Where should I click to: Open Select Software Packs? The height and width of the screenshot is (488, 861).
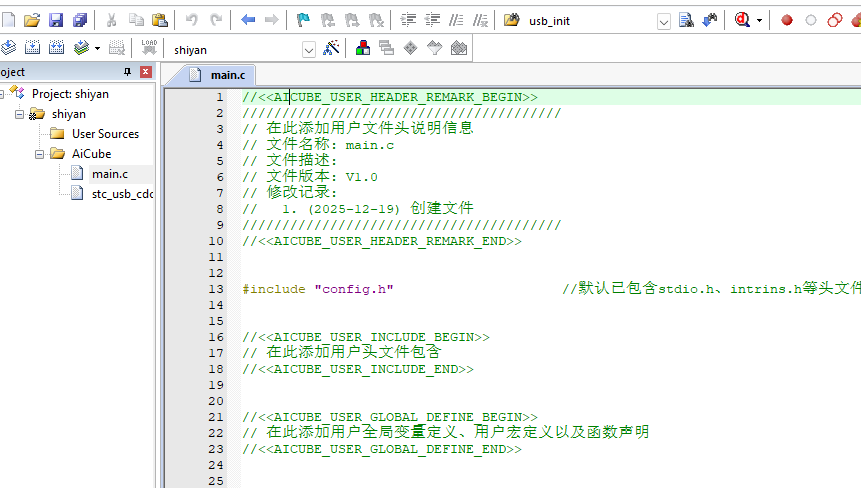[434, 48]
